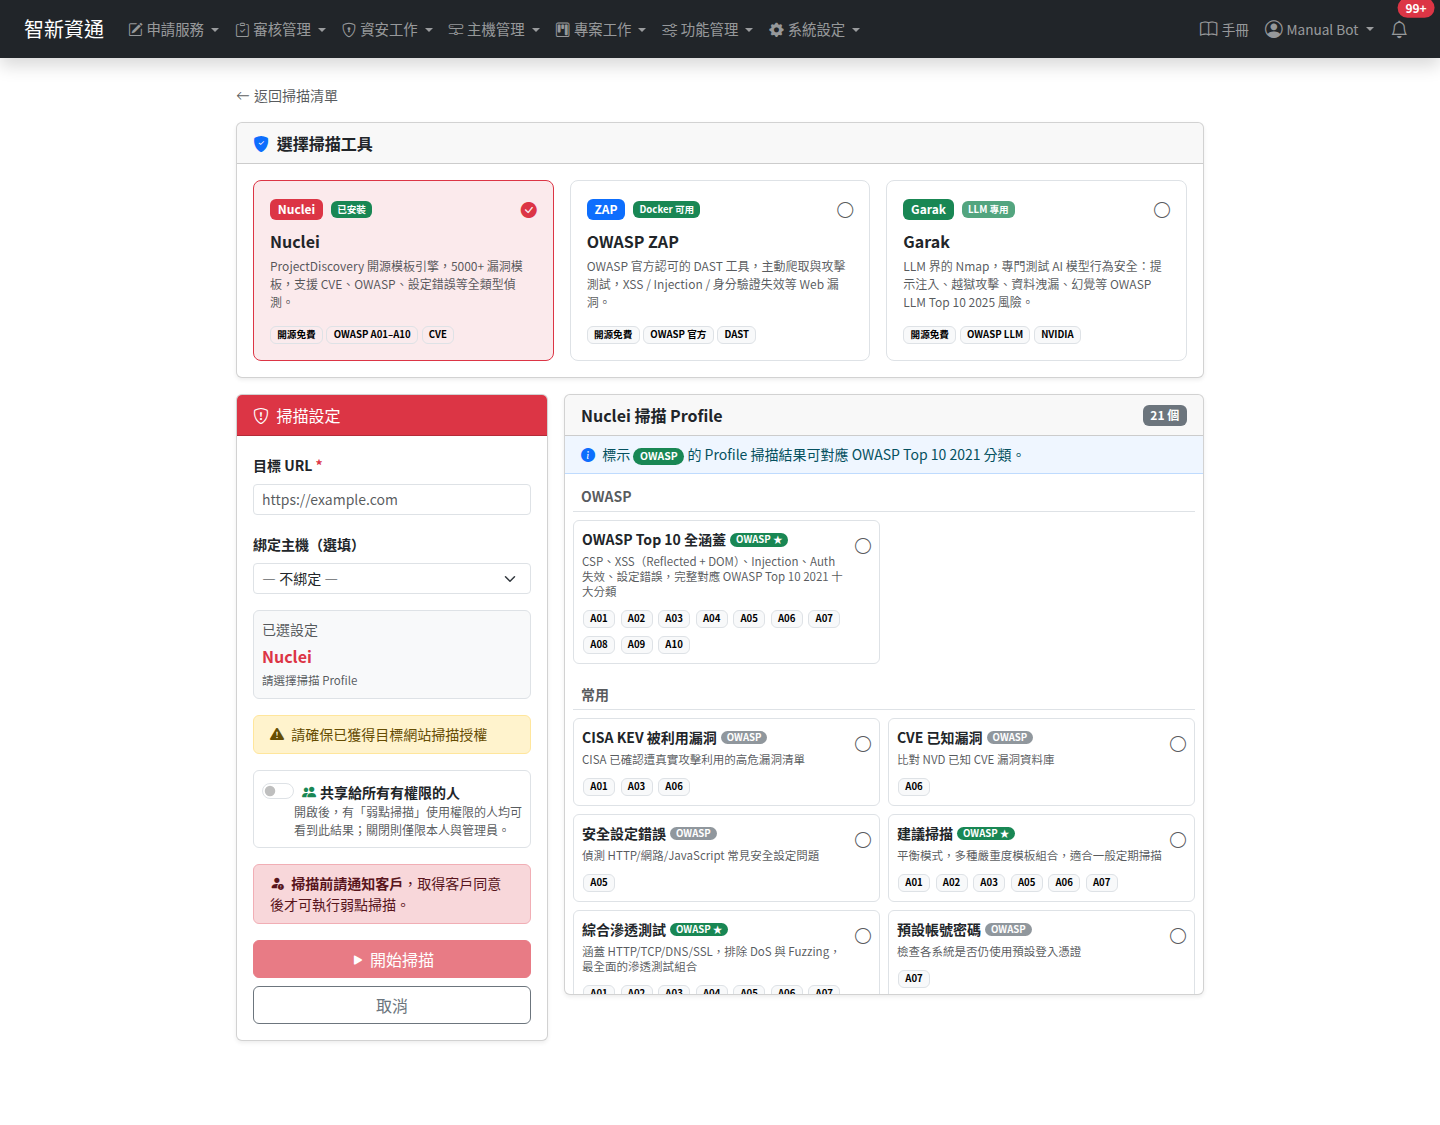1440x1125 pixels.
Task: Click the shield icon in 掃描設定 header
Action: (x=261, y=416)
